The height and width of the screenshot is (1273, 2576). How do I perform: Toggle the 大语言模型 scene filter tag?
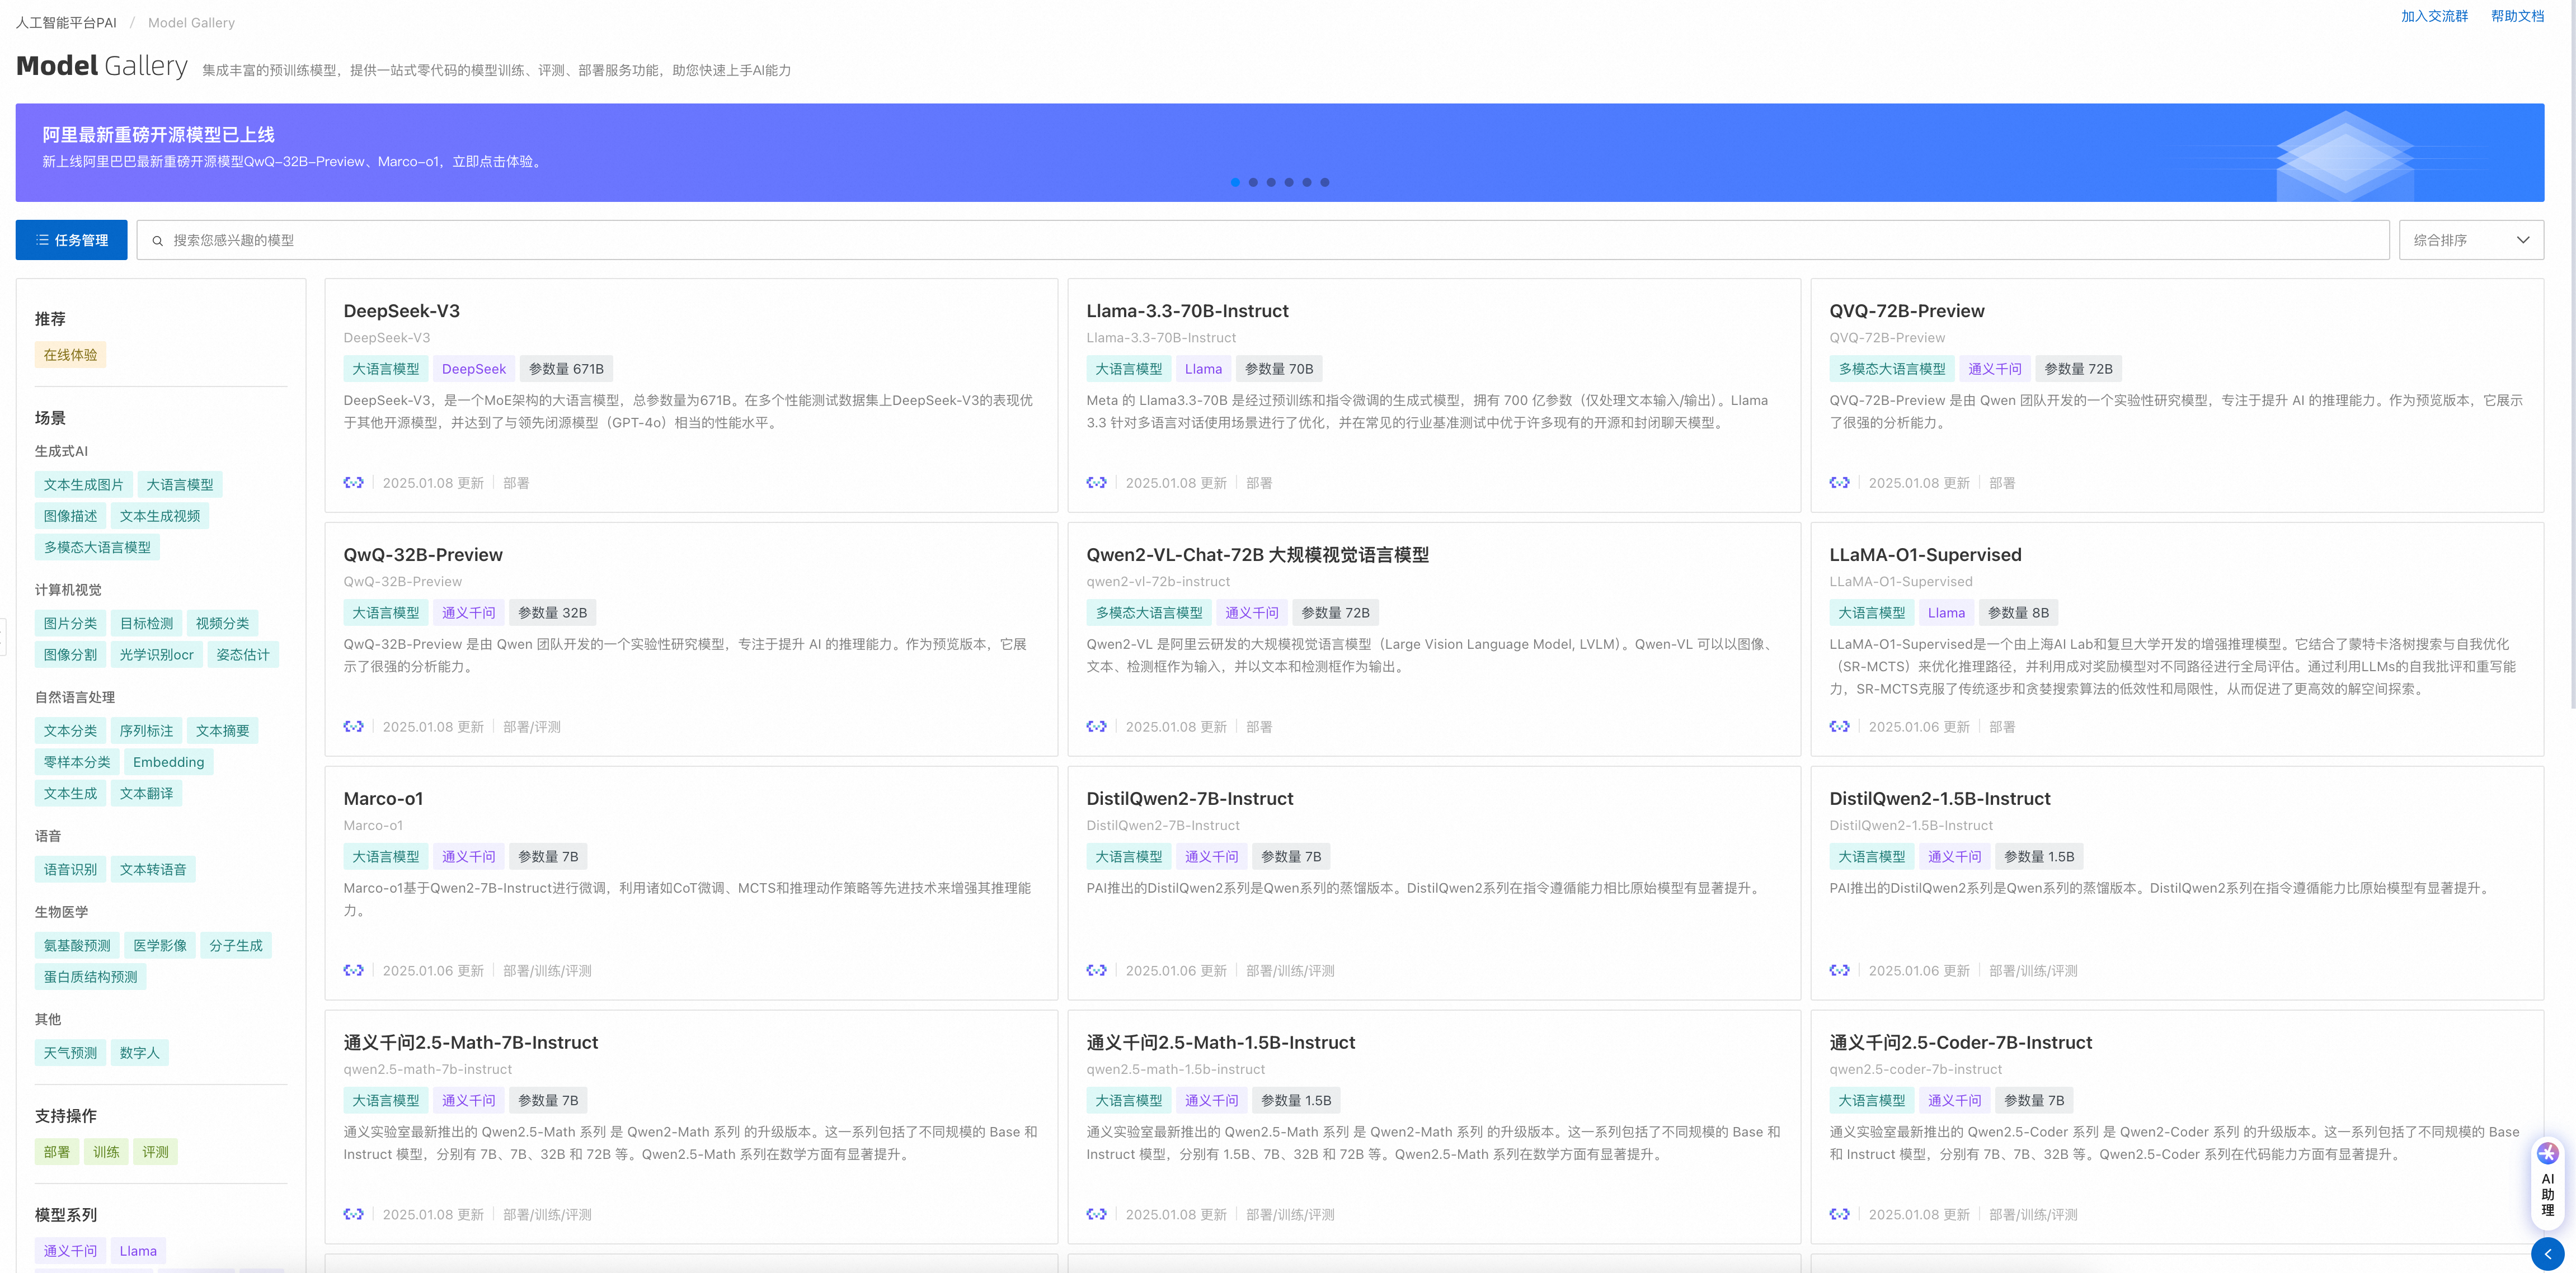click(x=180, y=485)
